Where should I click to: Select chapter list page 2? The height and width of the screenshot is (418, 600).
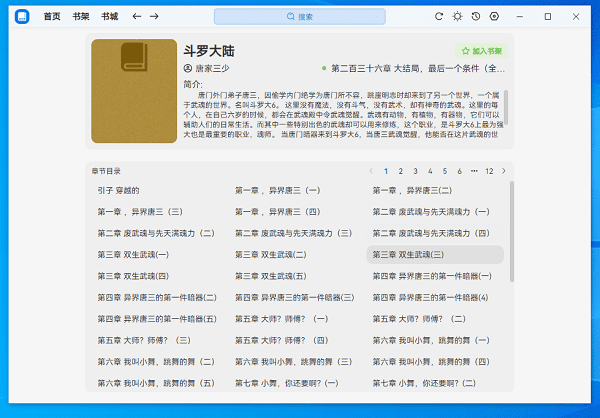click(401, 171)
